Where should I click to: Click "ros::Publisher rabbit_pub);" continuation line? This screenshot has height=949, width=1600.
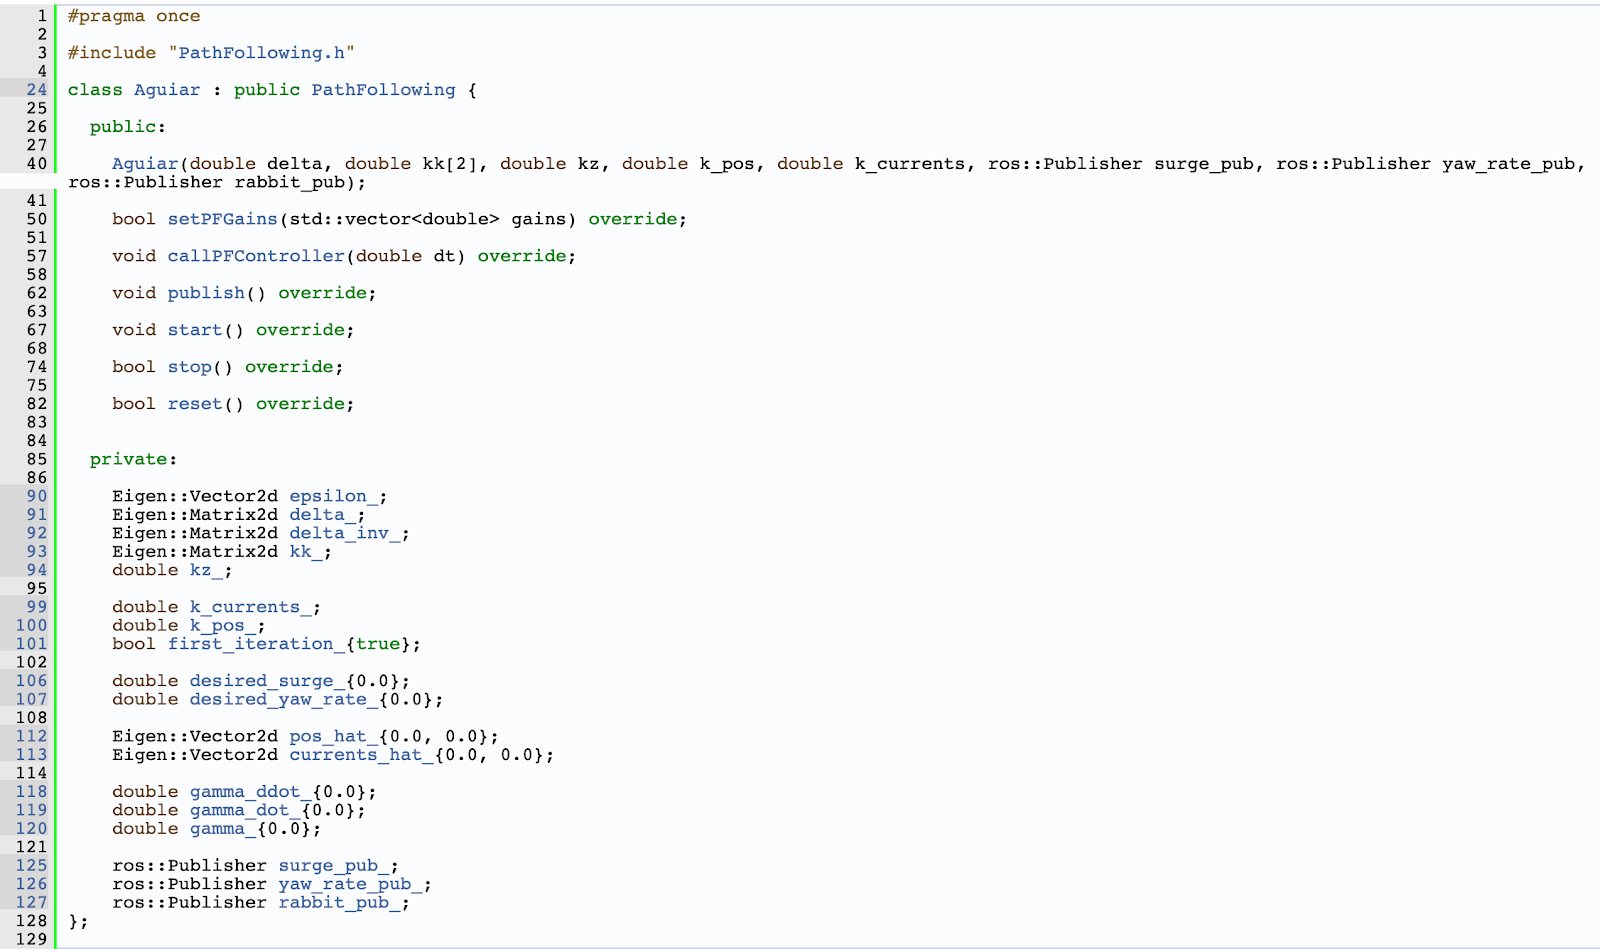pos(217,183)
